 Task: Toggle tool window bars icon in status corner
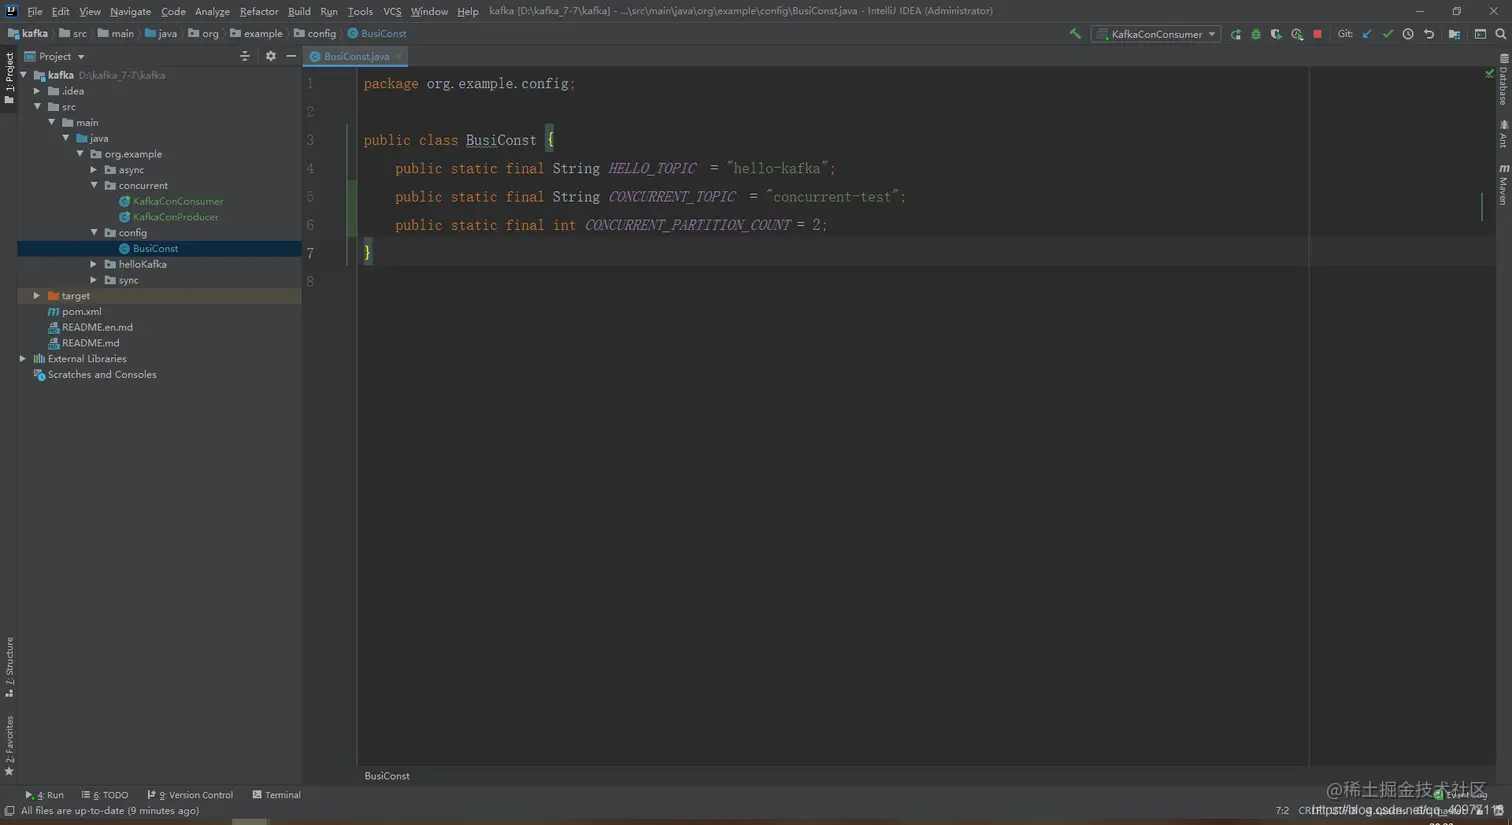pos(9,812)
